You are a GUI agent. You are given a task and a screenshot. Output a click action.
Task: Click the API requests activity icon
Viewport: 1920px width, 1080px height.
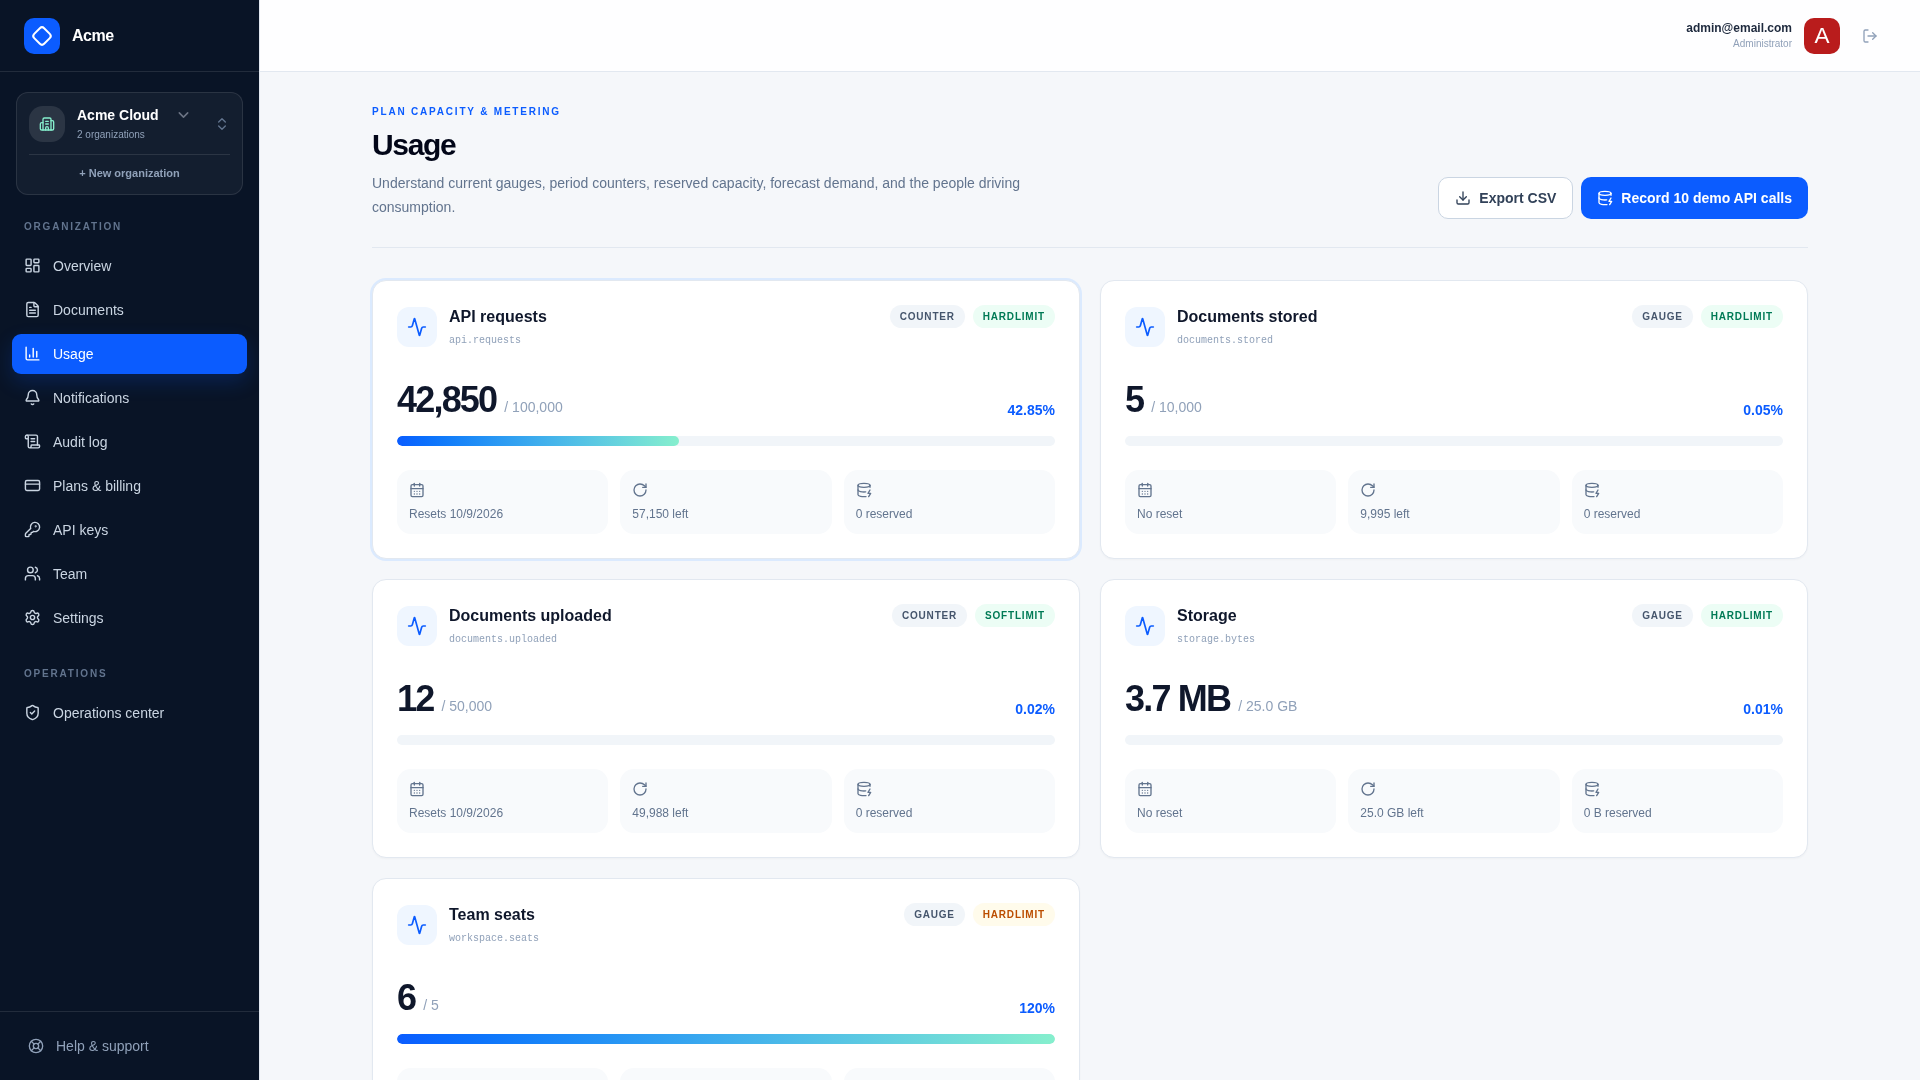coord(417,327)
